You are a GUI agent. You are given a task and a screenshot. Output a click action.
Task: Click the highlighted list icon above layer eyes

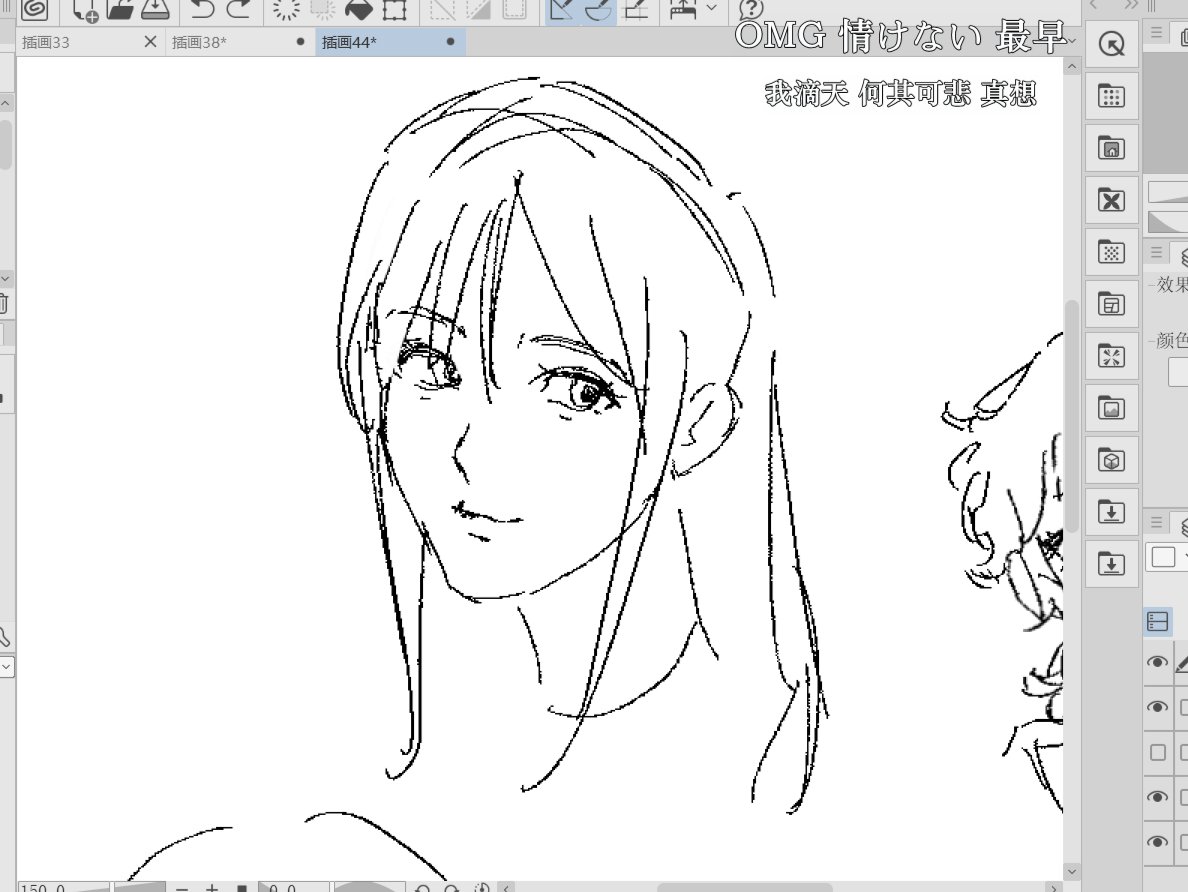tap(1158, 621)
